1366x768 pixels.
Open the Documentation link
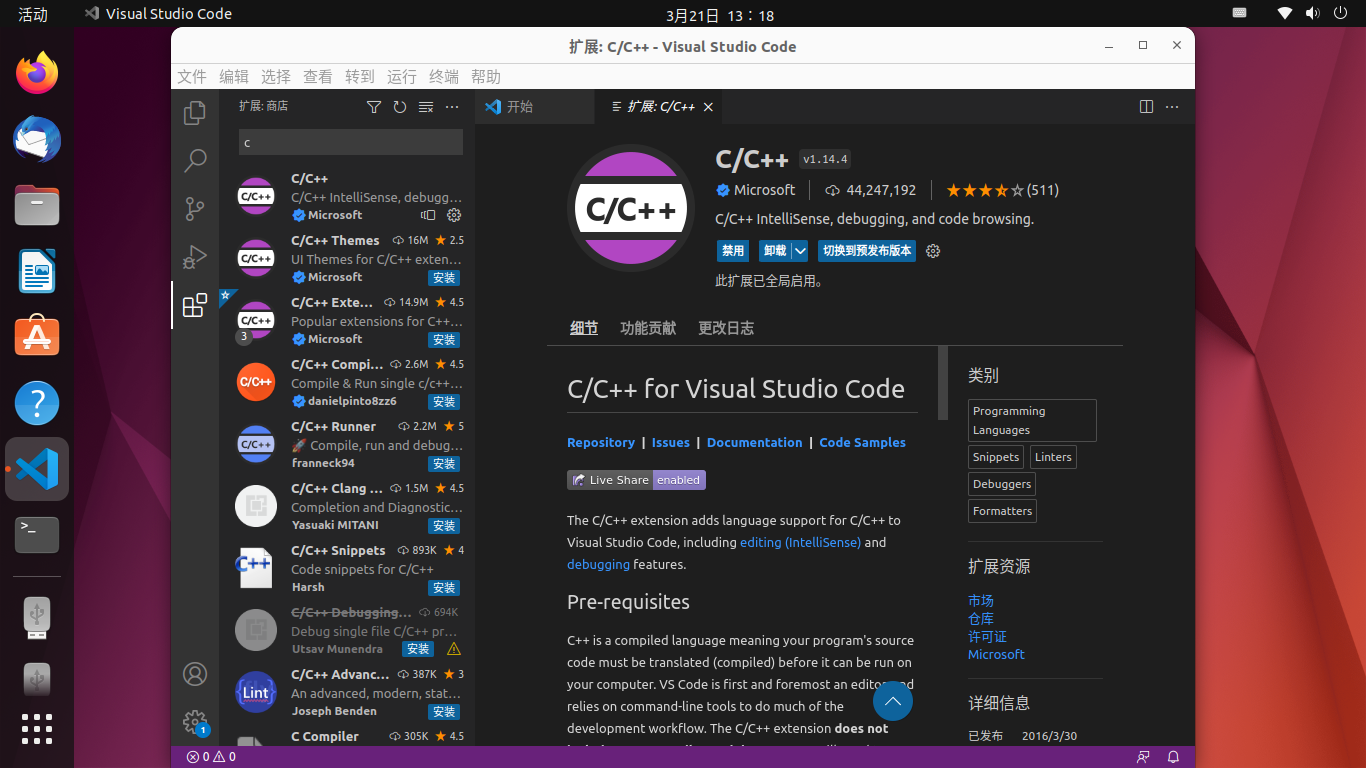click(755, 442)
